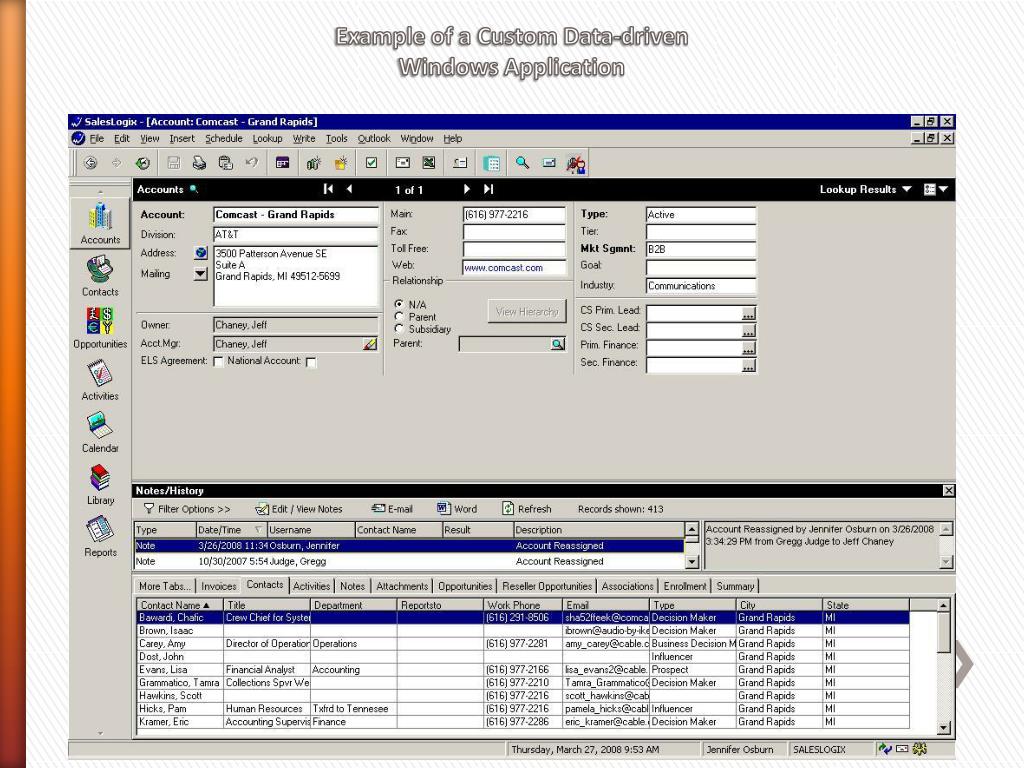
Task: Click the Excel export toolbar icon
Action: click(428, 163)
